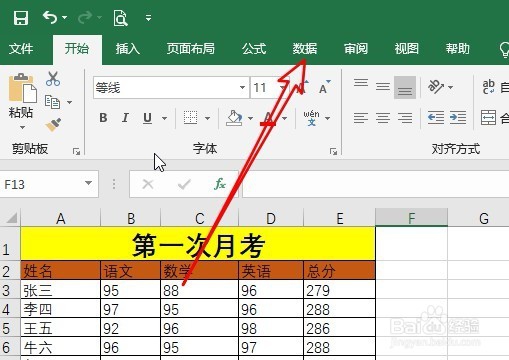Image resolution: width=509 pixels, height=360 pixels.
Task: Switch to the 页面布局 tab
Action: (191, 49)
